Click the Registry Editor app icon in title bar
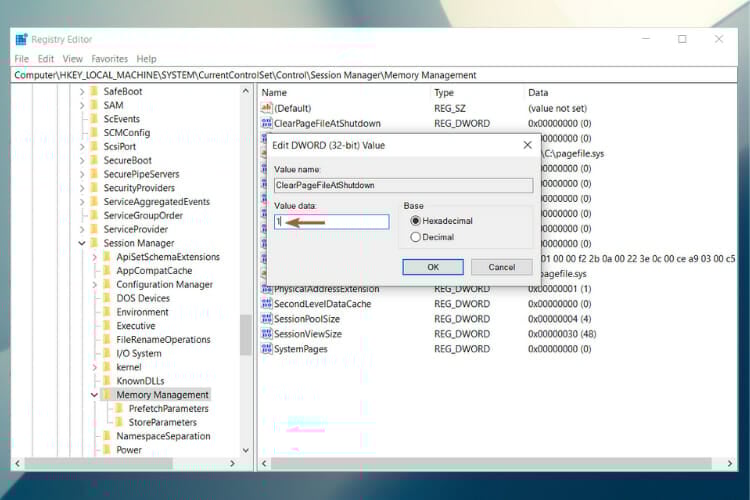Image resolution: width=750 pixels, height=500 pixels. [x=21, y=39]
